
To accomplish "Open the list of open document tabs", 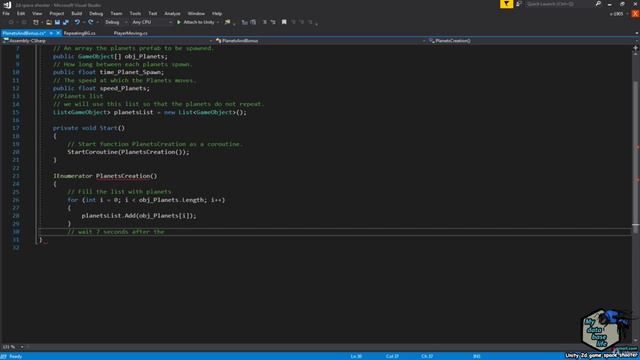I will pyautogui.click(x=637, y=33).
